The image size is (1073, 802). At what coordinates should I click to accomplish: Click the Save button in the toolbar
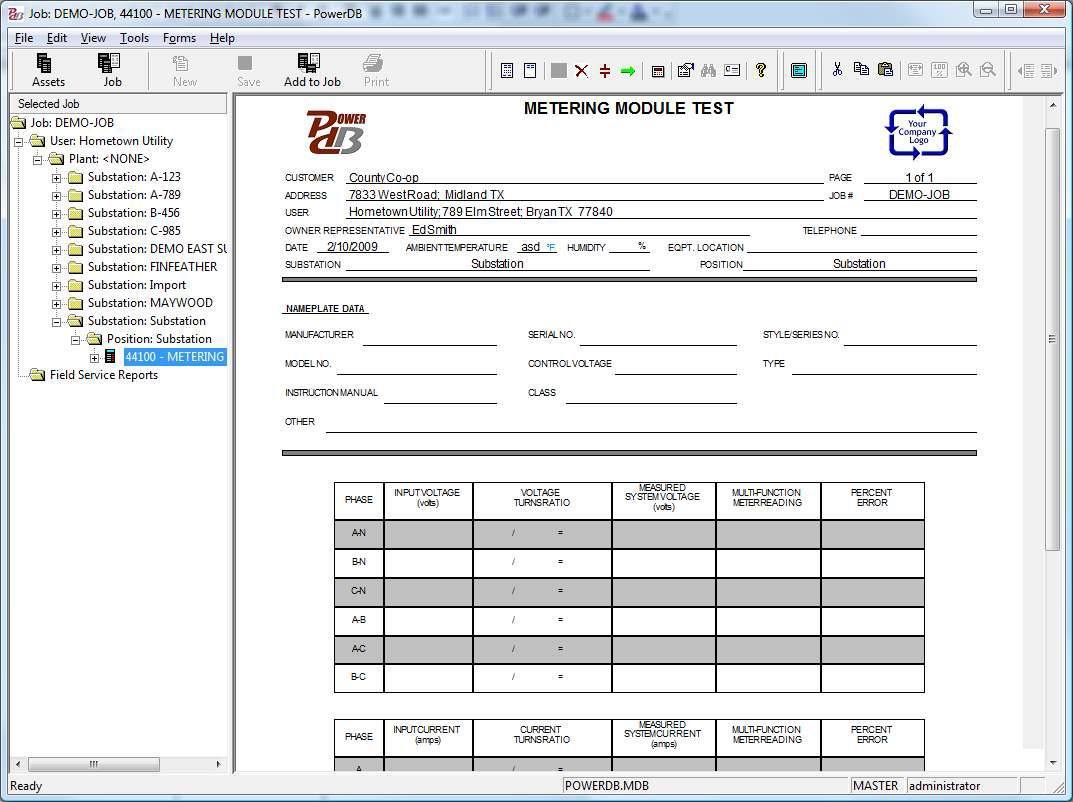pos(248,65)
